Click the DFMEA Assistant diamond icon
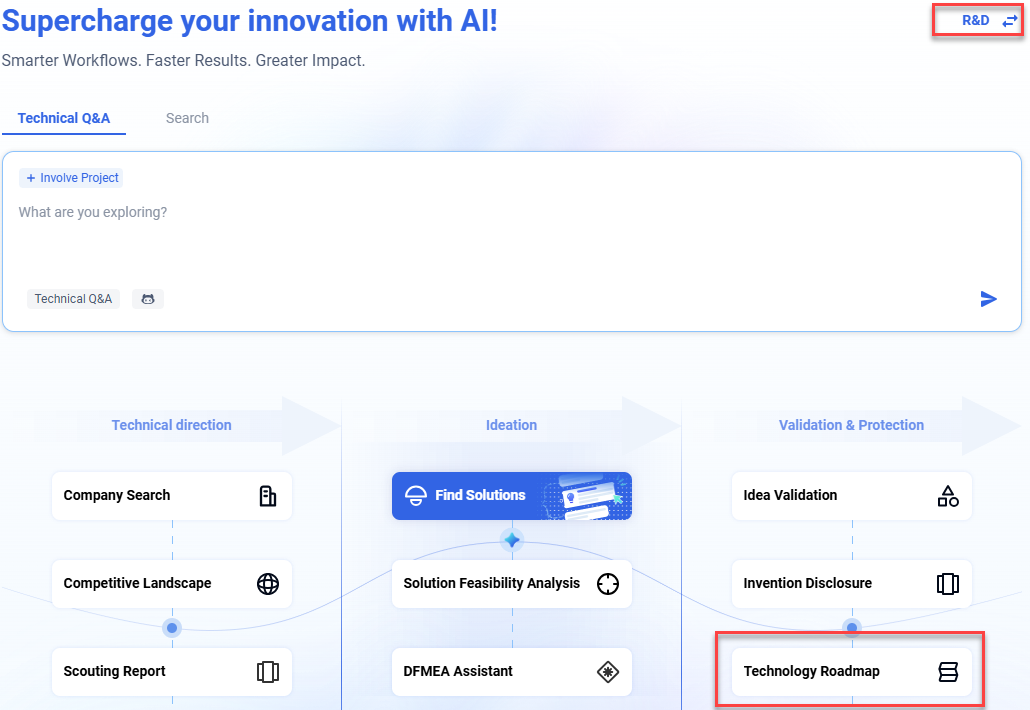Image resolution: width=1030 pixels, height=710 pixels. 607,672
